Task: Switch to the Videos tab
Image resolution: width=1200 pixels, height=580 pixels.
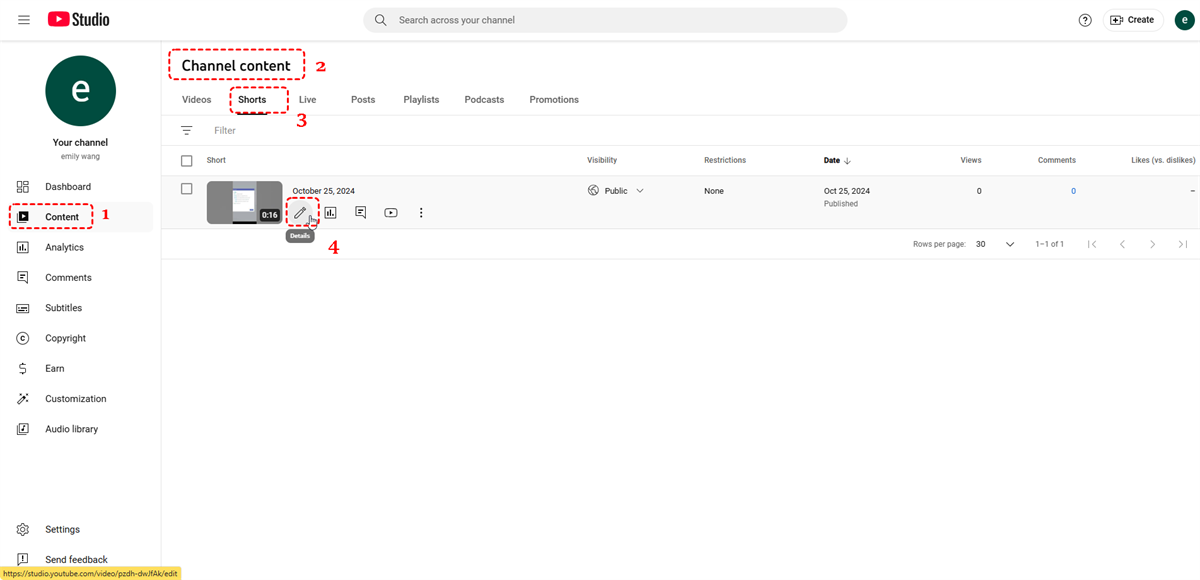Action: click(x=196, y=100)
